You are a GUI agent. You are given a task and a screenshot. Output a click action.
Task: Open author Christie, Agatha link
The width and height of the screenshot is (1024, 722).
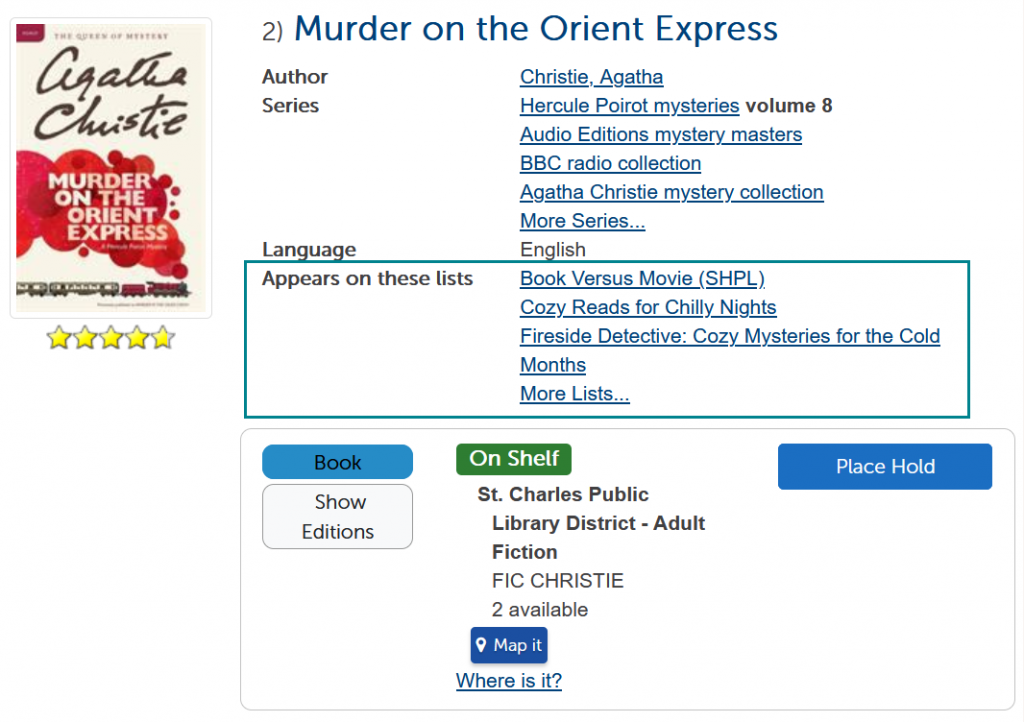click(592, 77)
